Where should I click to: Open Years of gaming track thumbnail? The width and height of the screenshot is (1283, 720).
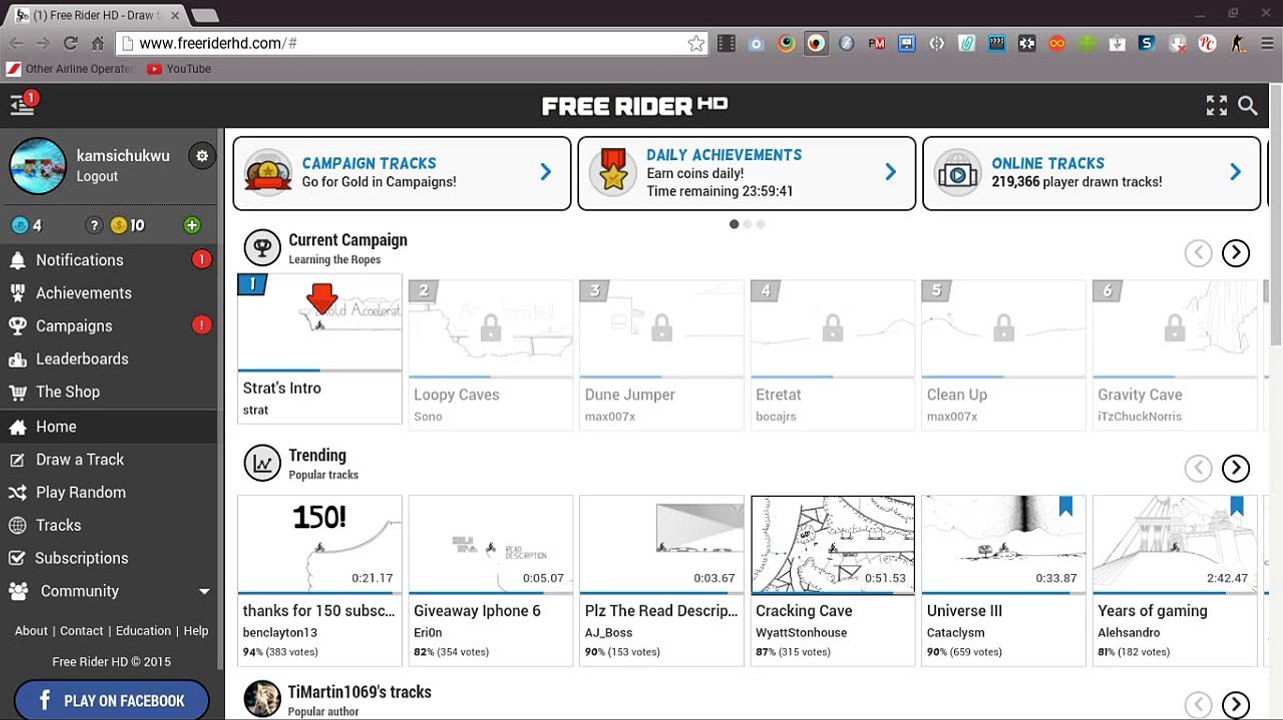pos(1175,544)
